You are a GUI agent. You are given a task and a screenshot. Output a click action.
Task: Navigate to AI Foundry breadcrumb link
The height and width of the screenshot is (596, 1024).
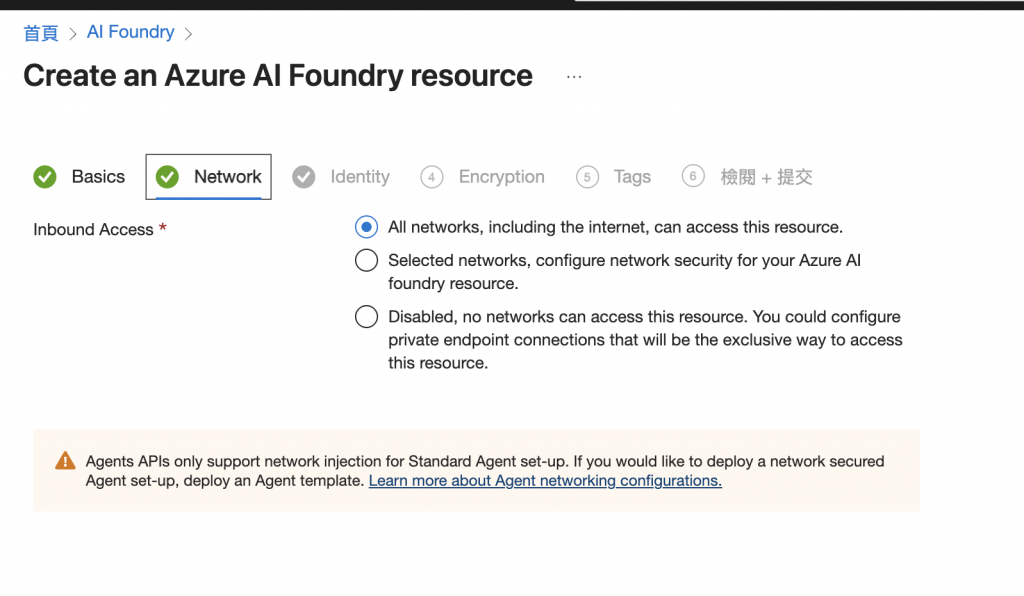tap(130, 32)
